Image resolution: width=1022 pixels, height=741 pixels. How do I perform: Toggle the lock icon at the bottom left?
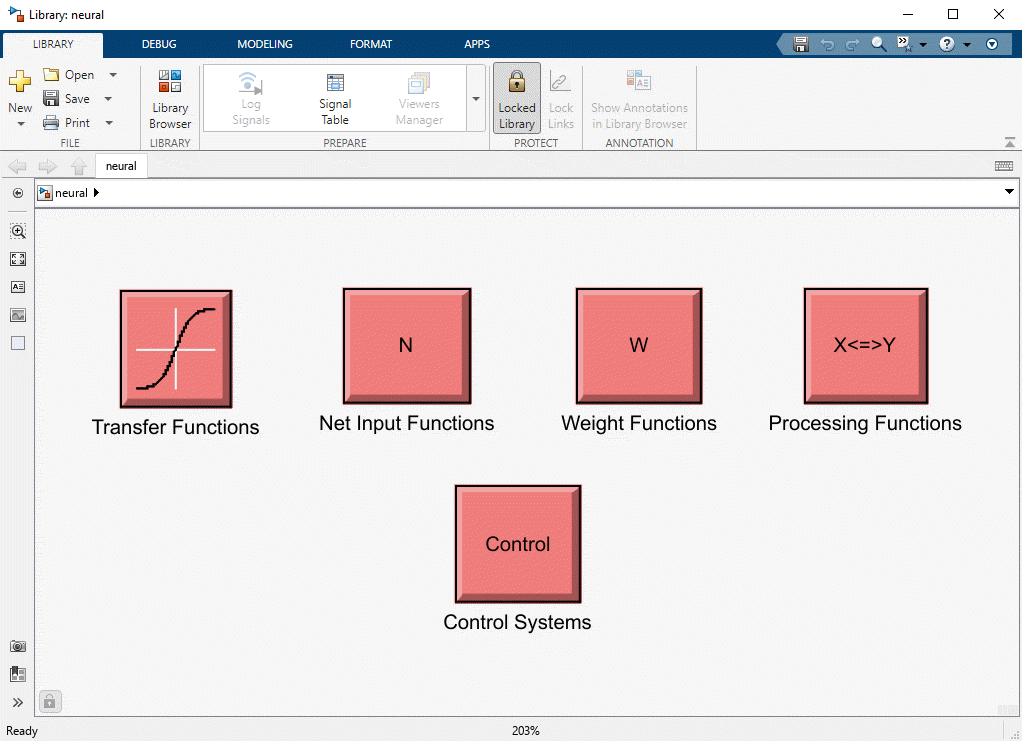pyautogui.click(x=49, y=701)
